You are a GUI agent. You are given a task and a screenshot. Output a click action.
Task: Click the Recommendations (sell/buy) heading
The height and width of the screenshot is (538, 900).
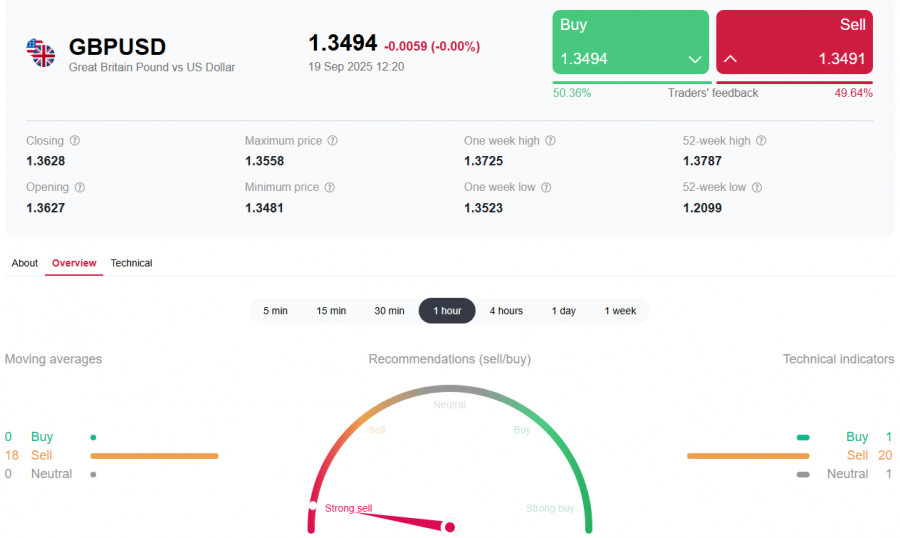449,359
